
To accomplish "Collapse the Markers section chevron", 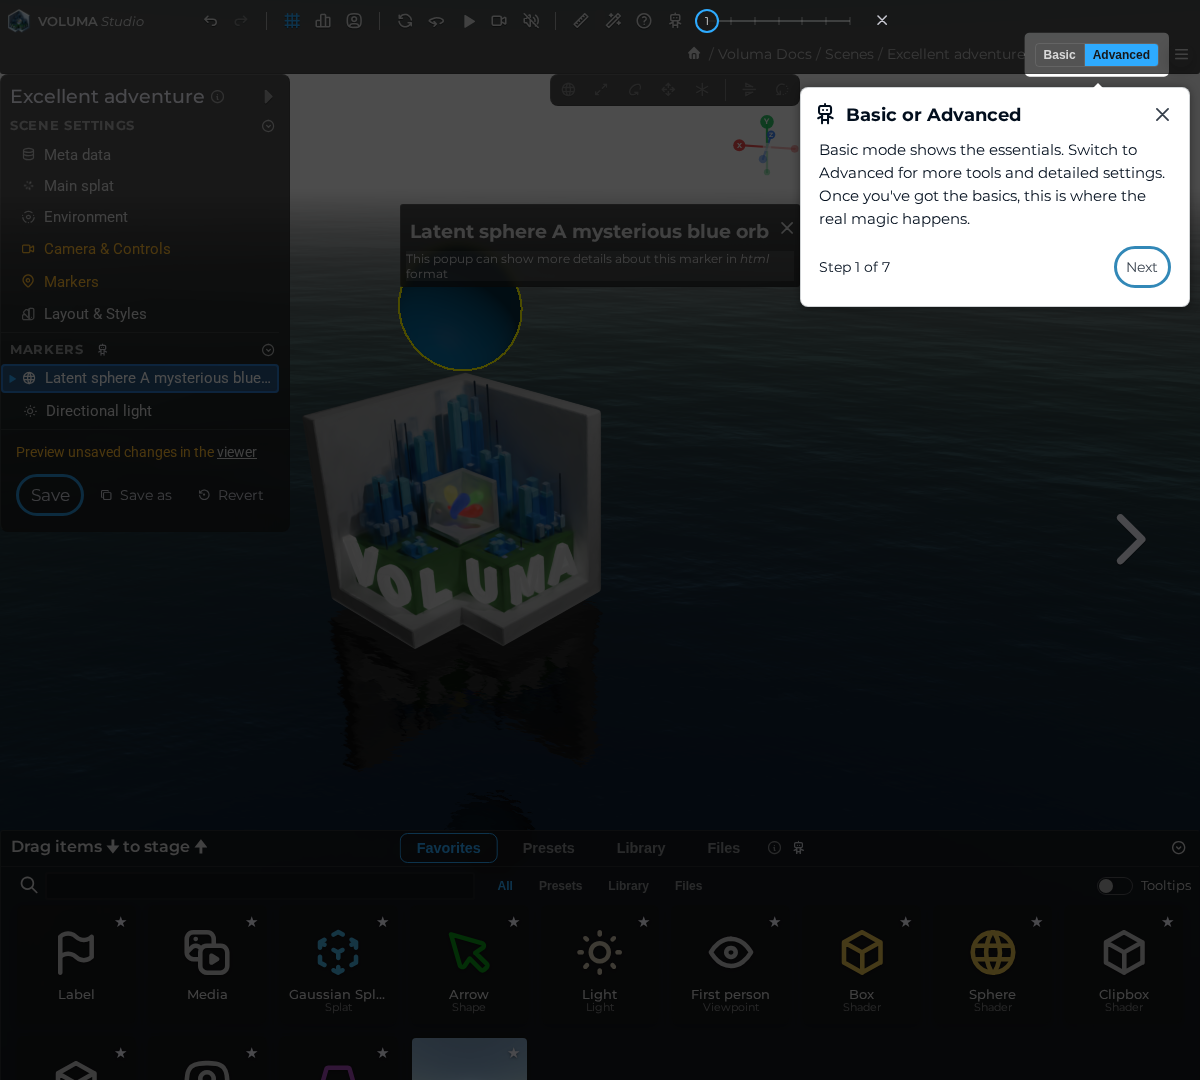I will pos(268,350).
